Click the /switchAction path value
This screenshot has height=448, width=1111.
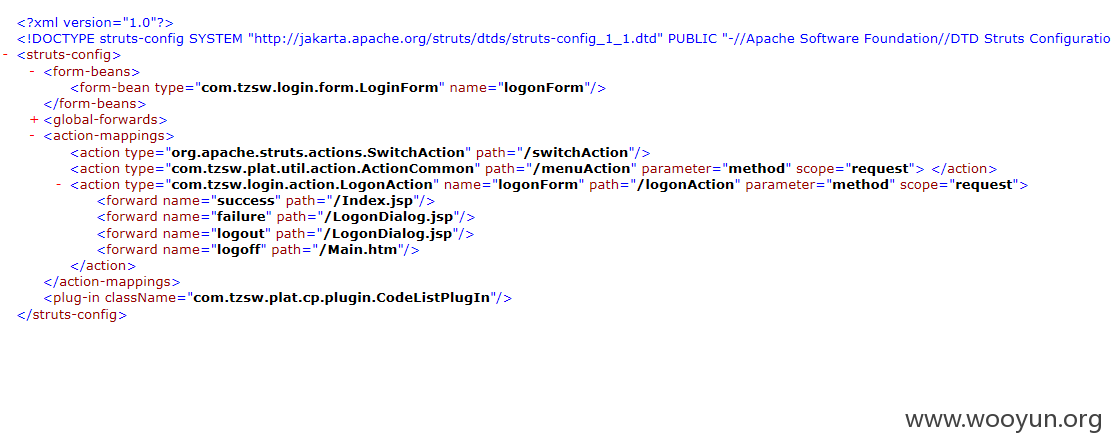tap(576, 152)
